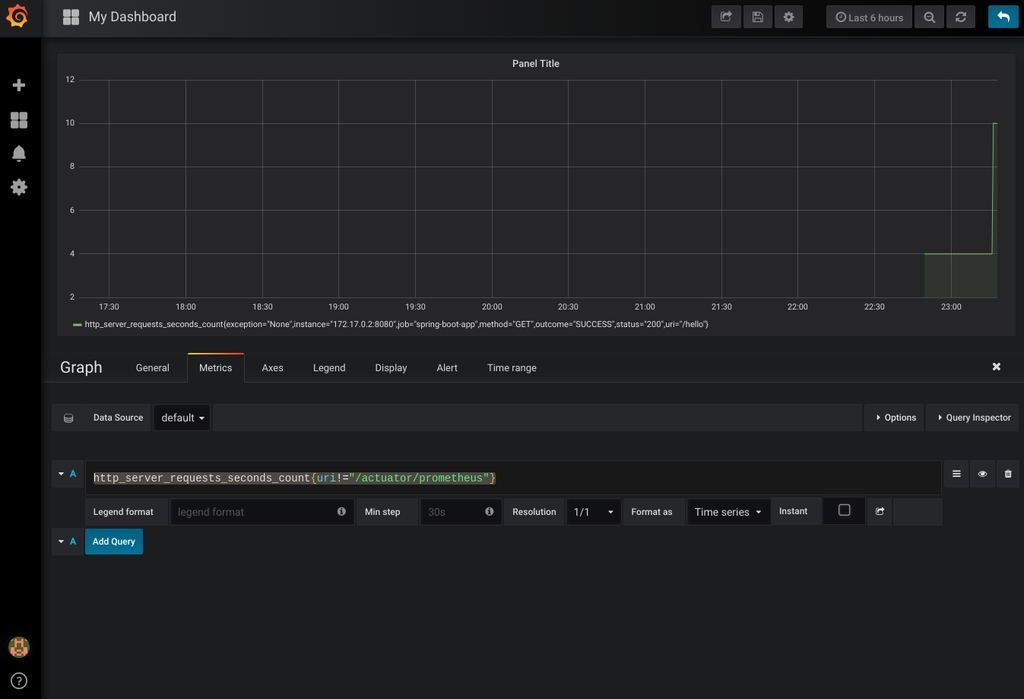Switch to the General tab
The height and width of the screenshot is (699, 1024).
coord(152,368)
